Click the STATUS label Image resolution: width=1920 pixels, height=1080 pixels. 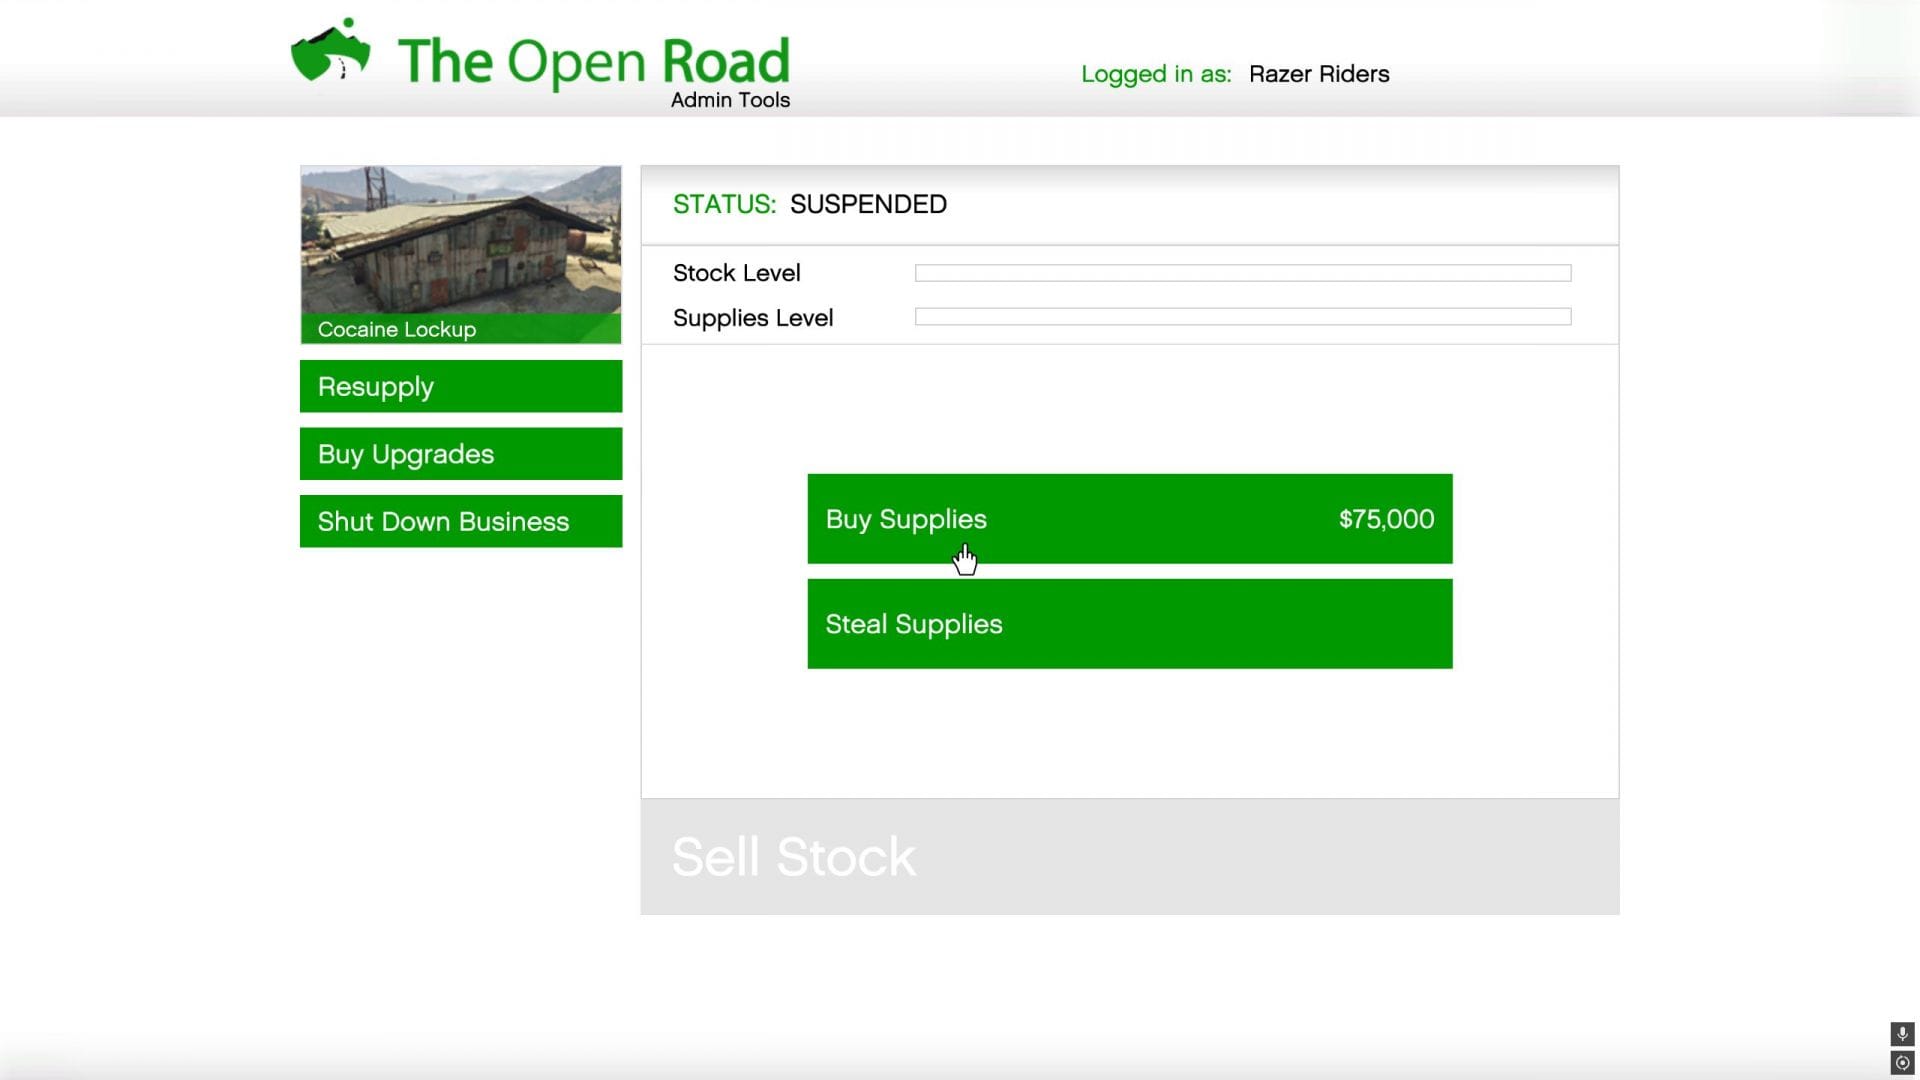click(722, 204)
